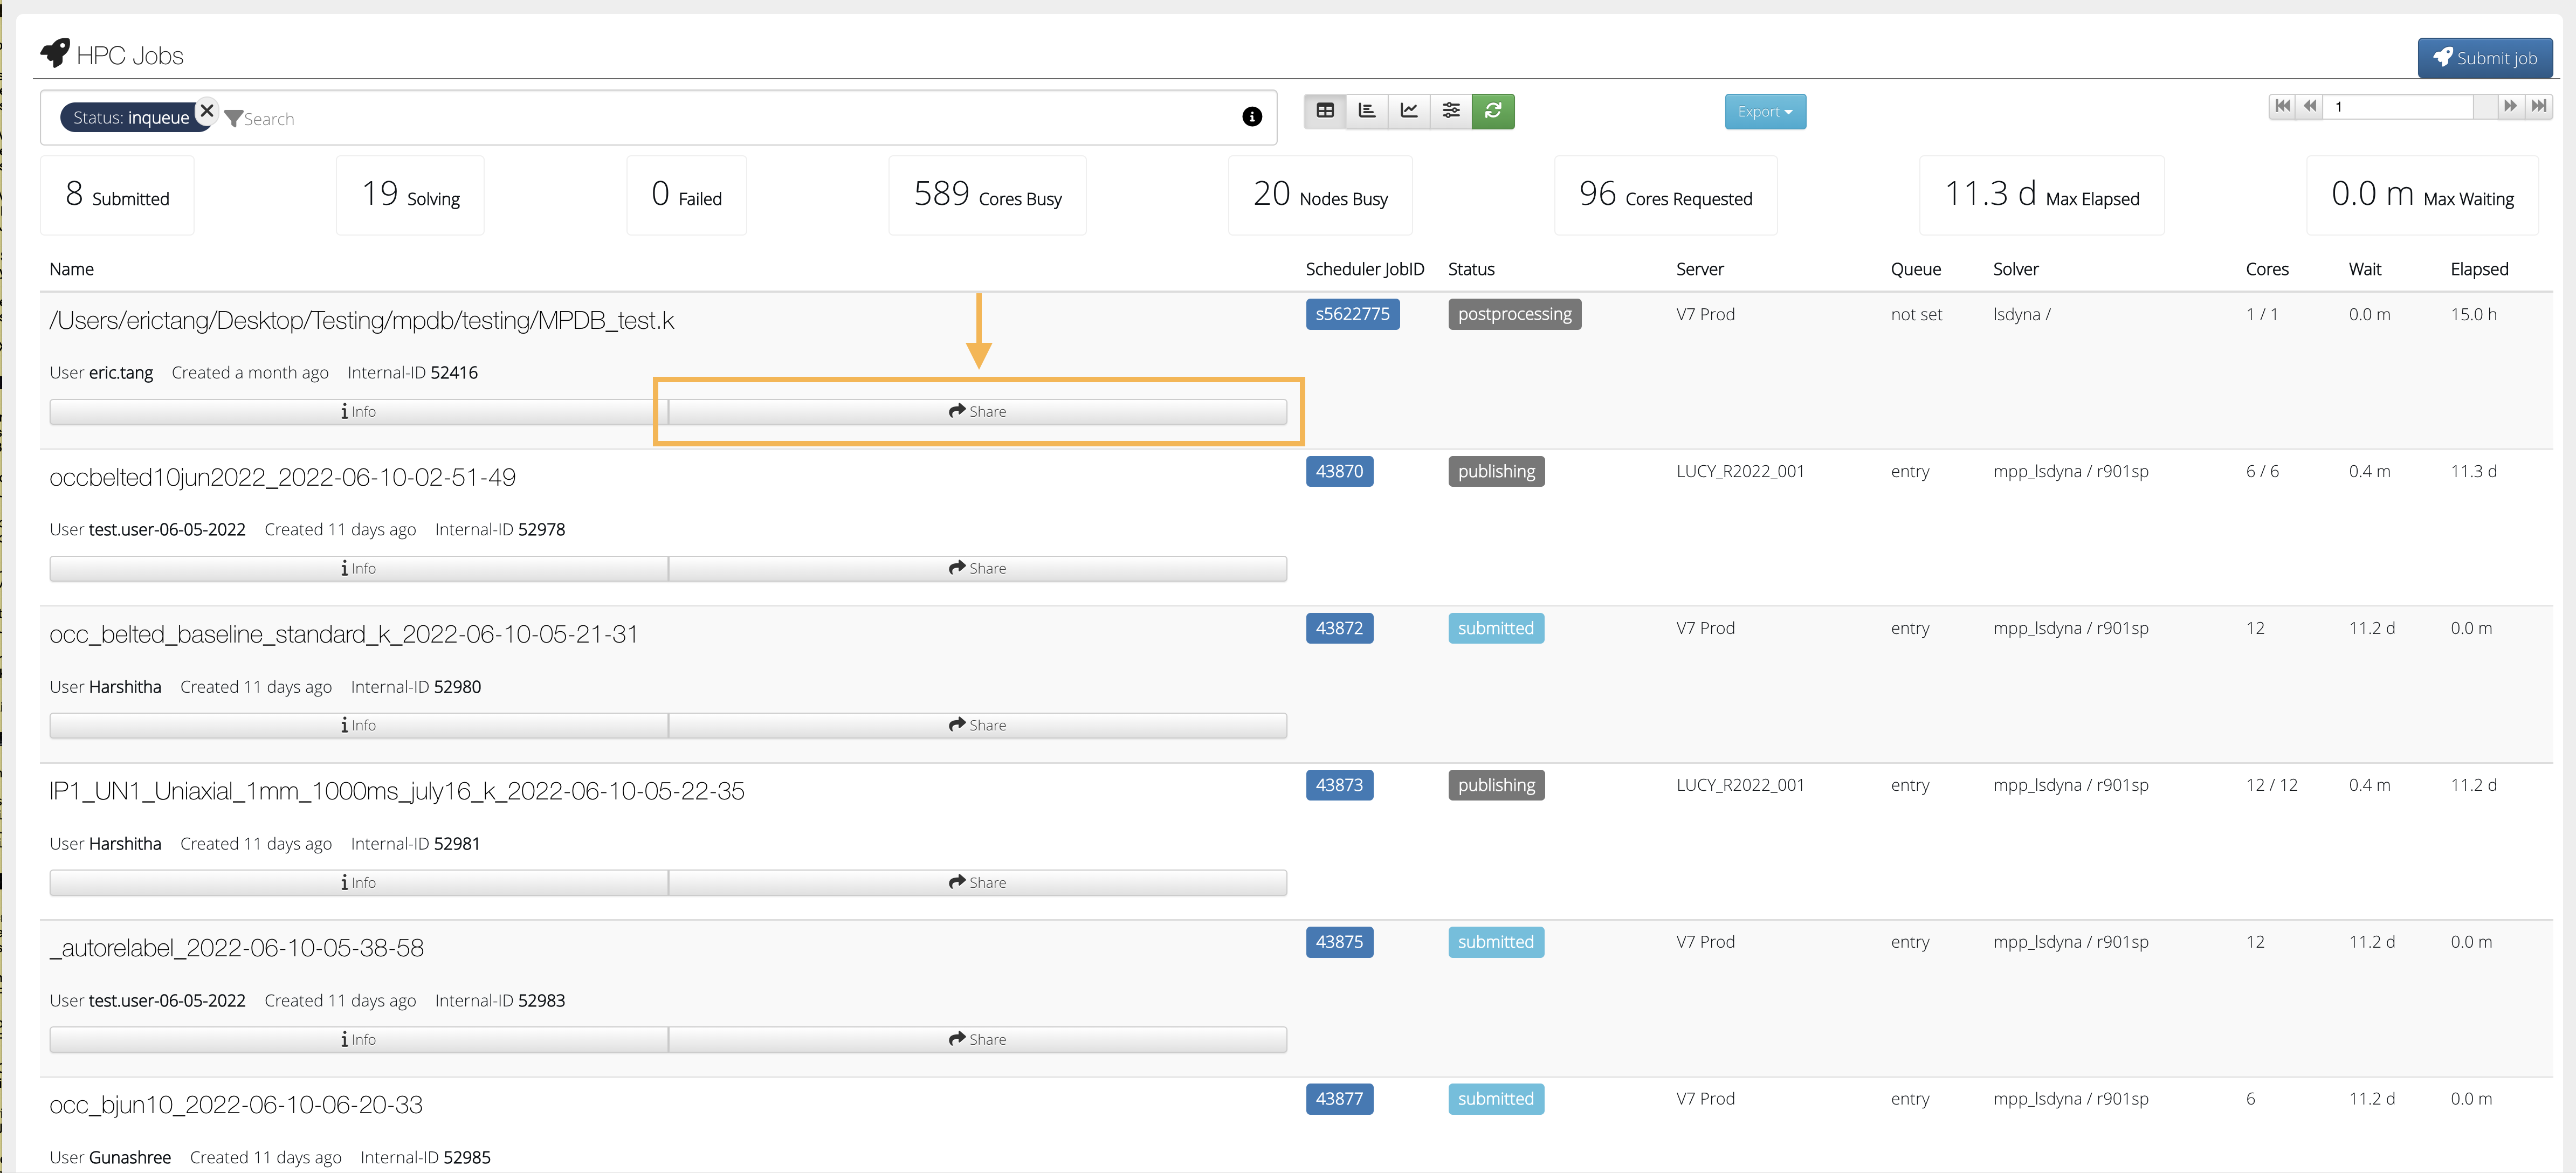Click the Submit job button
Viewport: 2576px width, 1173px height.
(2484, 58)
